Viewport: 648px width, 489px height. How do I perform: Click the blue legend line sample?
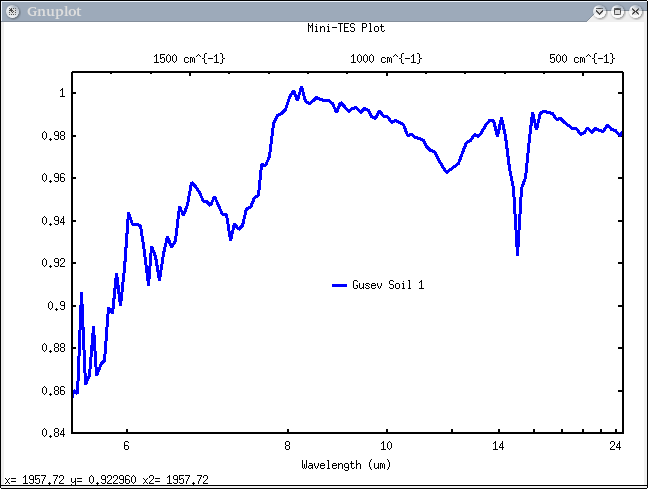tap(339, 285)
